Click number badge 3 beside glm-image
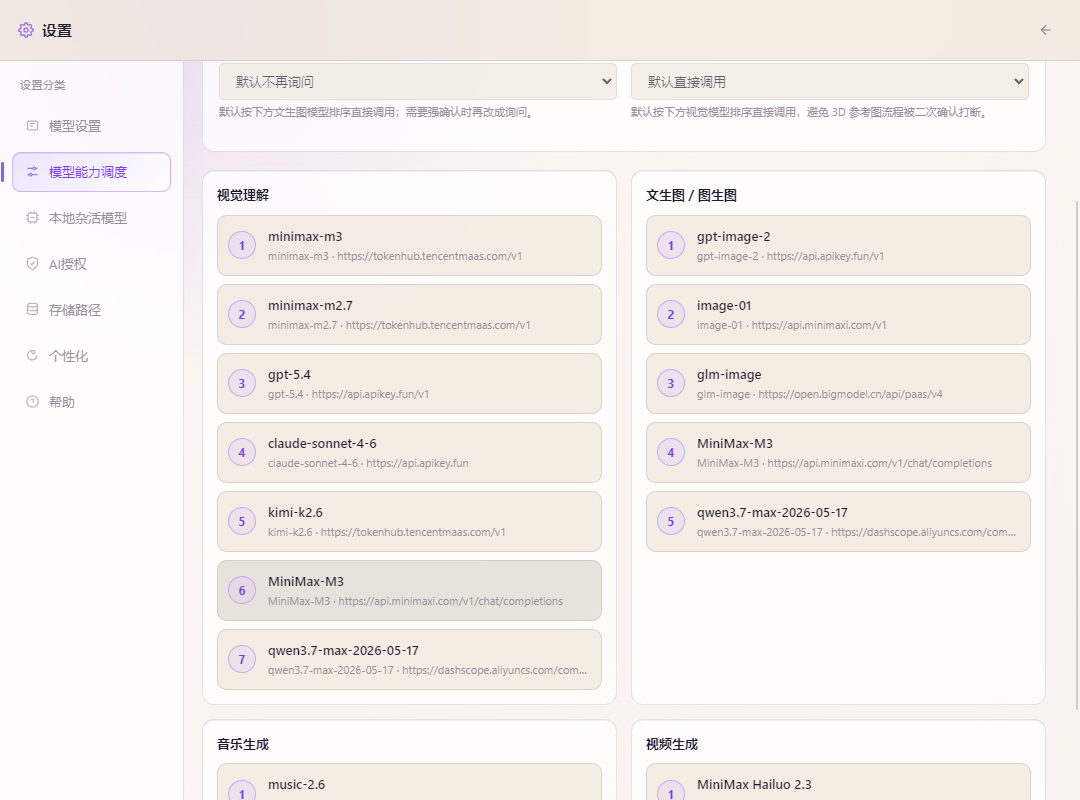 671,383
